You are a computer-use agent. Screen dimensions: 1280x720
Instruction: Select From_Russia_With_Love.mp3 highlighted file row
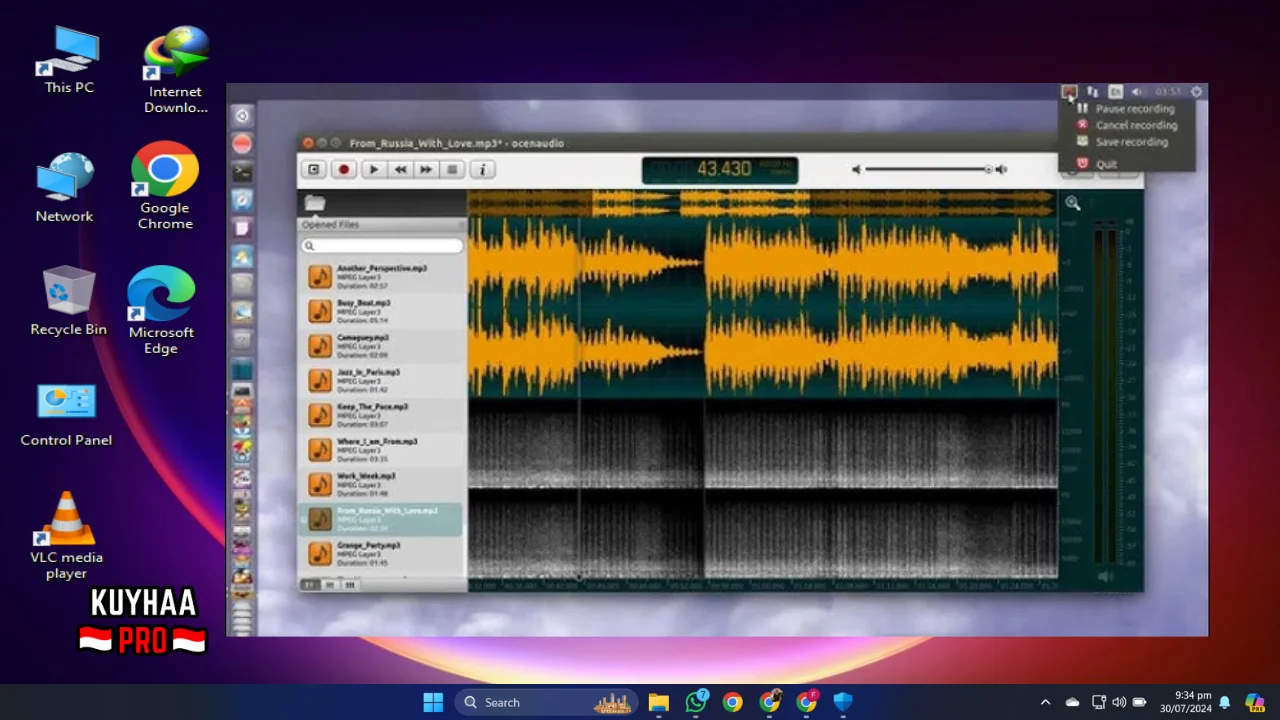[382, 519]
